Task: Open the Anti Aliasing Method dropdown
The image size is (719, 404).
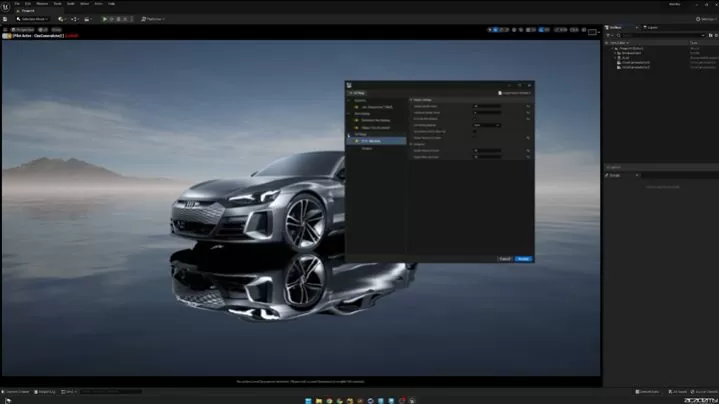Action: click(487, 125)
